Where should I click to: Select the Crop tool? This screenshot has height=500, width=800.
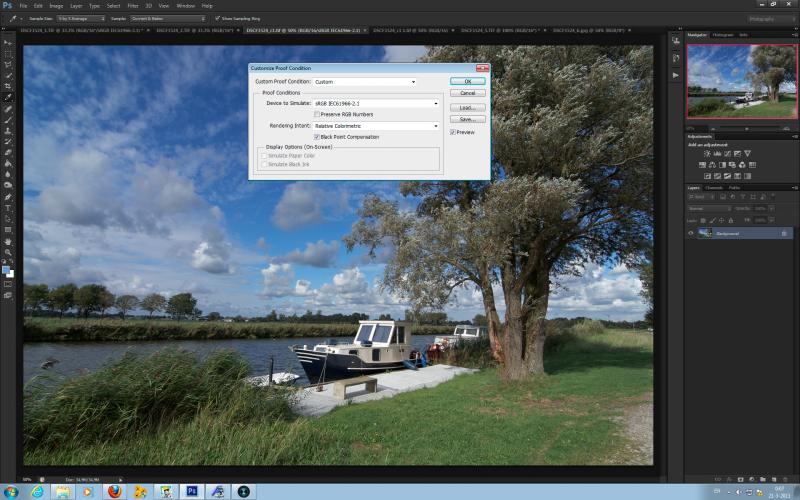8,86
